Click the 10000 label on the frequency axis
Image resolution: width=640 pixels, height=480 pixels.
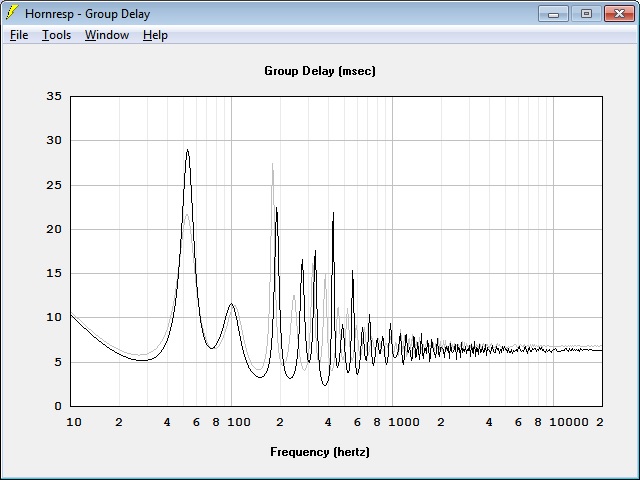point(569,422)
